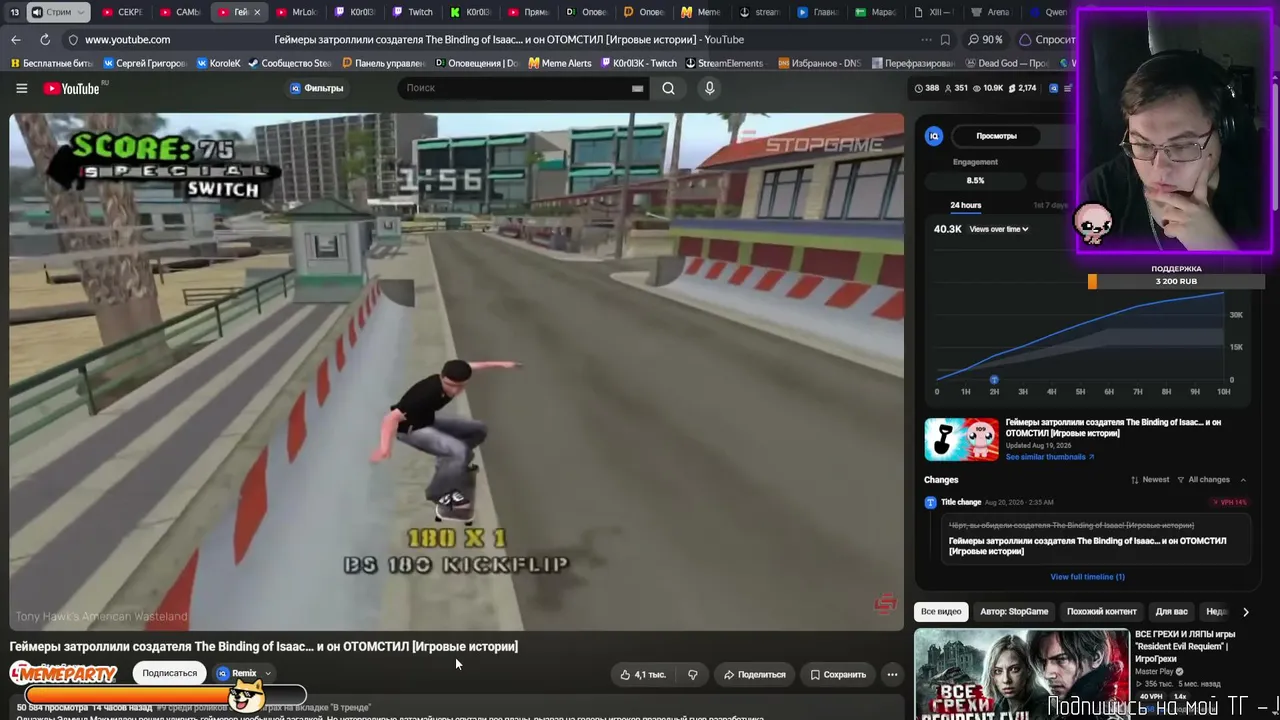The height and width of the screenshot is (720, 1280).
Task: Select the Все видео chip
Action: pos(941,612)
